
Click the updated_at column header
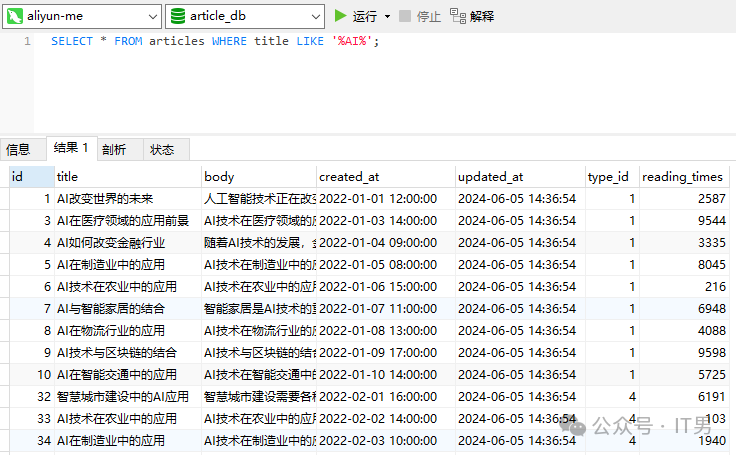point(520,177)
